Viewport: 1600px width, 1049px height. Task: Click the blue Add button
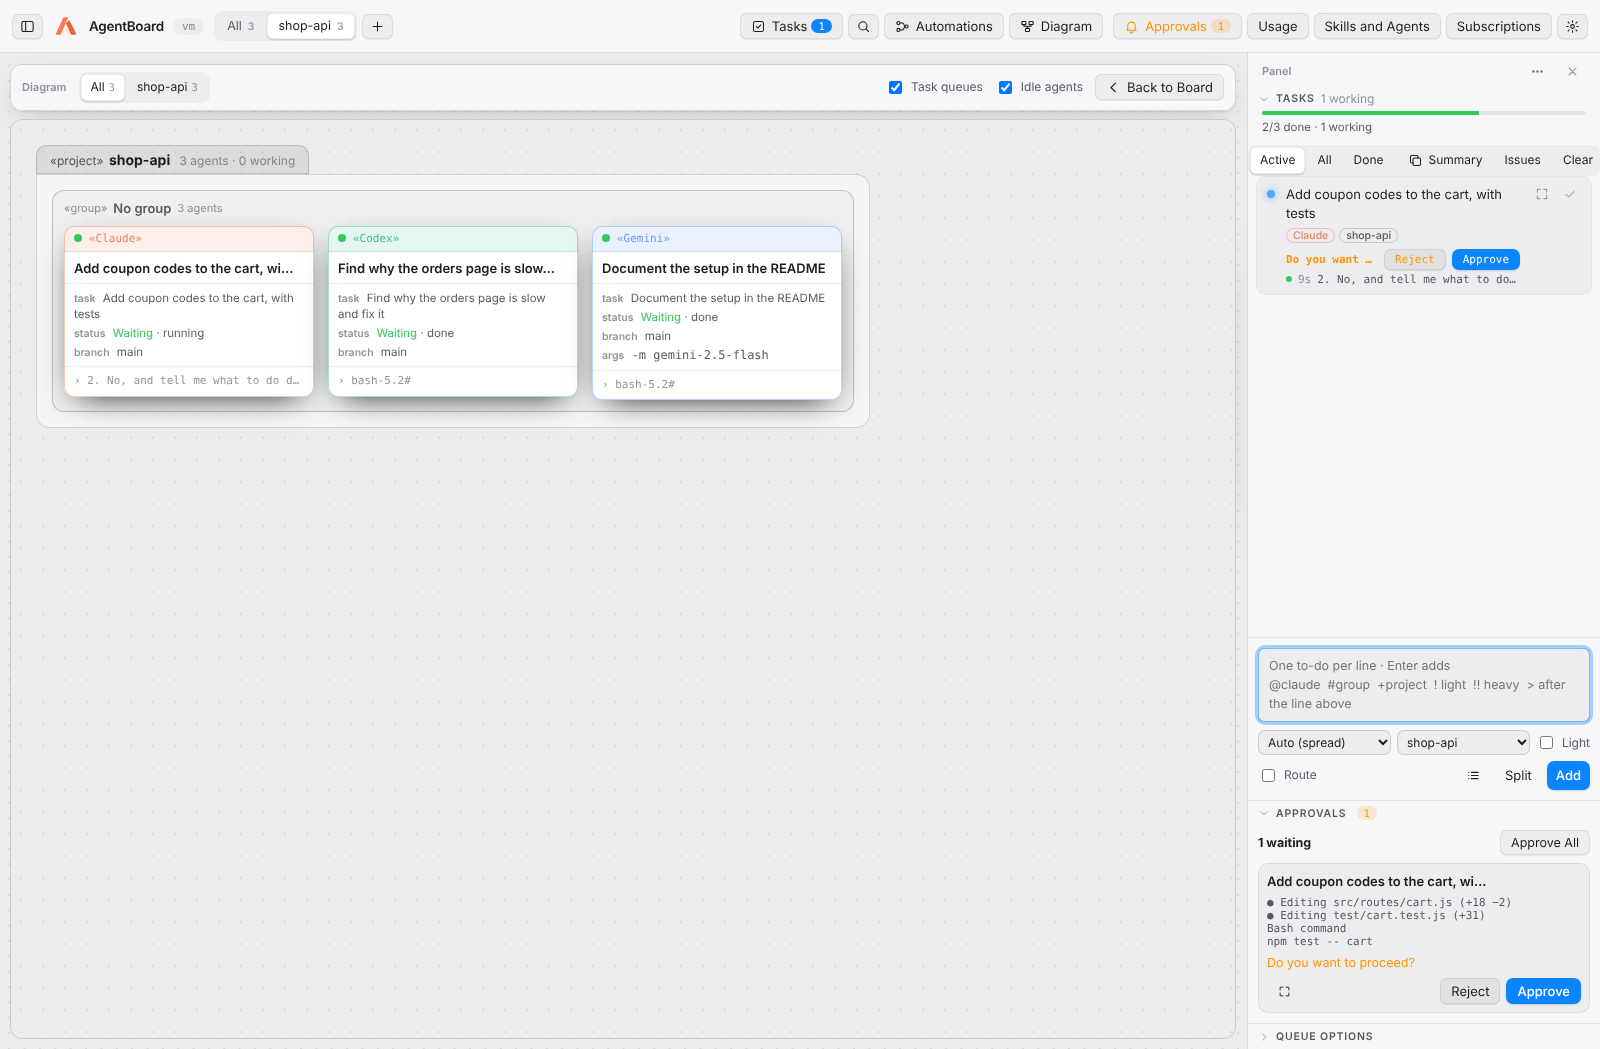(1568, 775)
